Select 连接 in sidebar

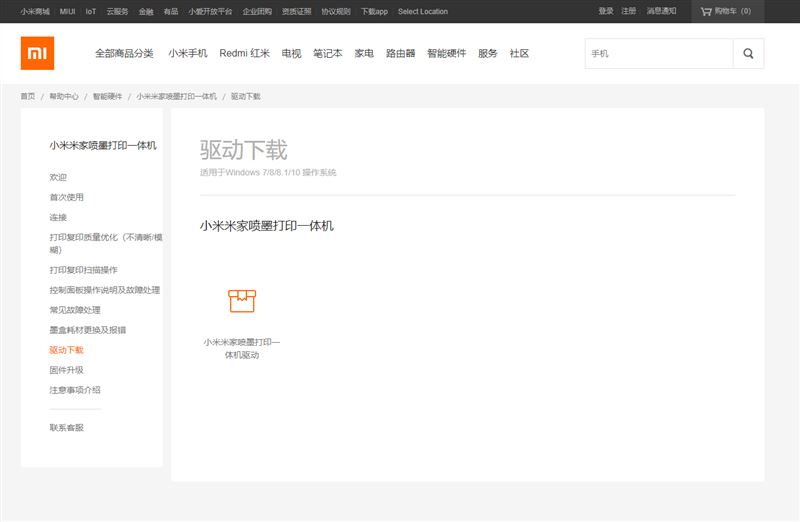(x=58, y=217)
